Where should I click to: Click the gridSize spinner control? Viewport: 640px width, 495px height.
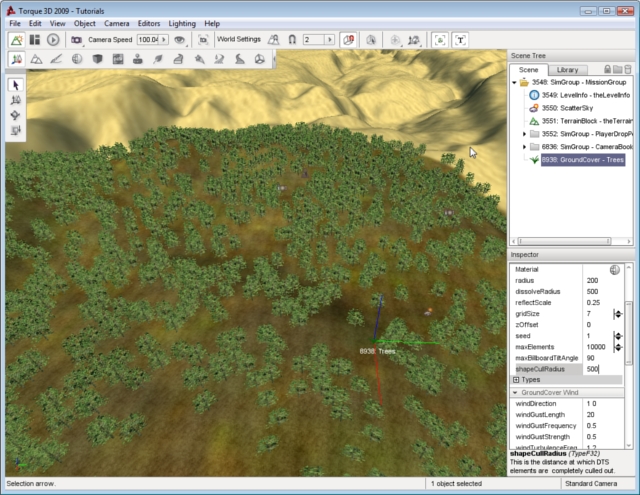(618, 314)
